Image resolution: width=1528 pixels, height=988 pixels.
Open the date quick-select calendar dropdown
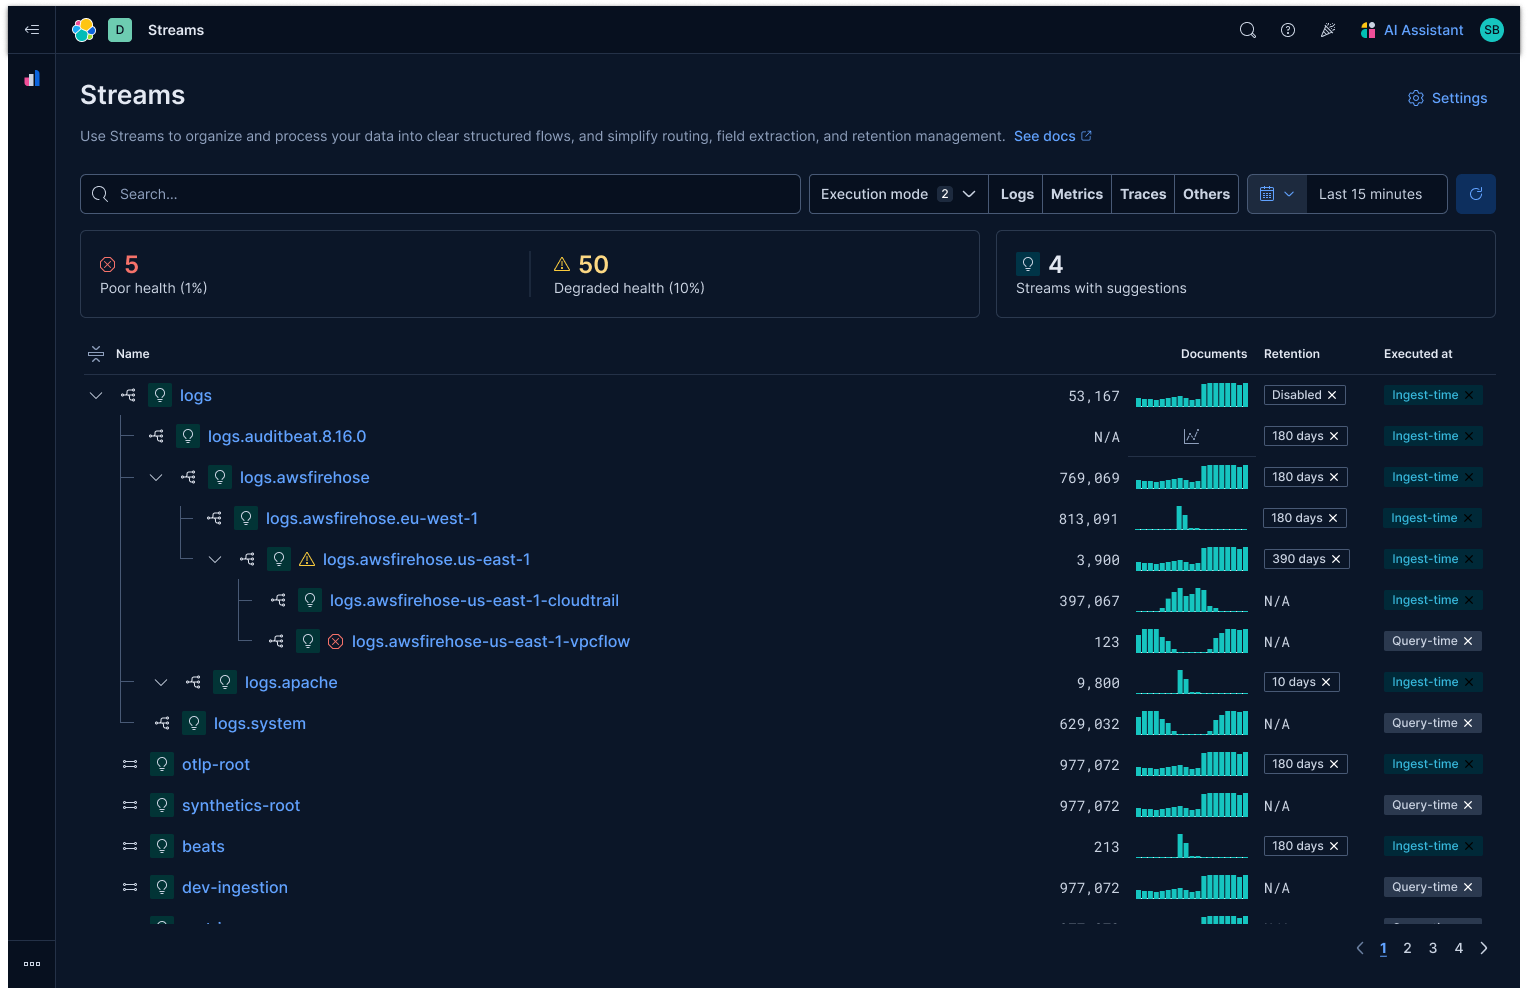pyautogui.click(x=1277, y=194)
